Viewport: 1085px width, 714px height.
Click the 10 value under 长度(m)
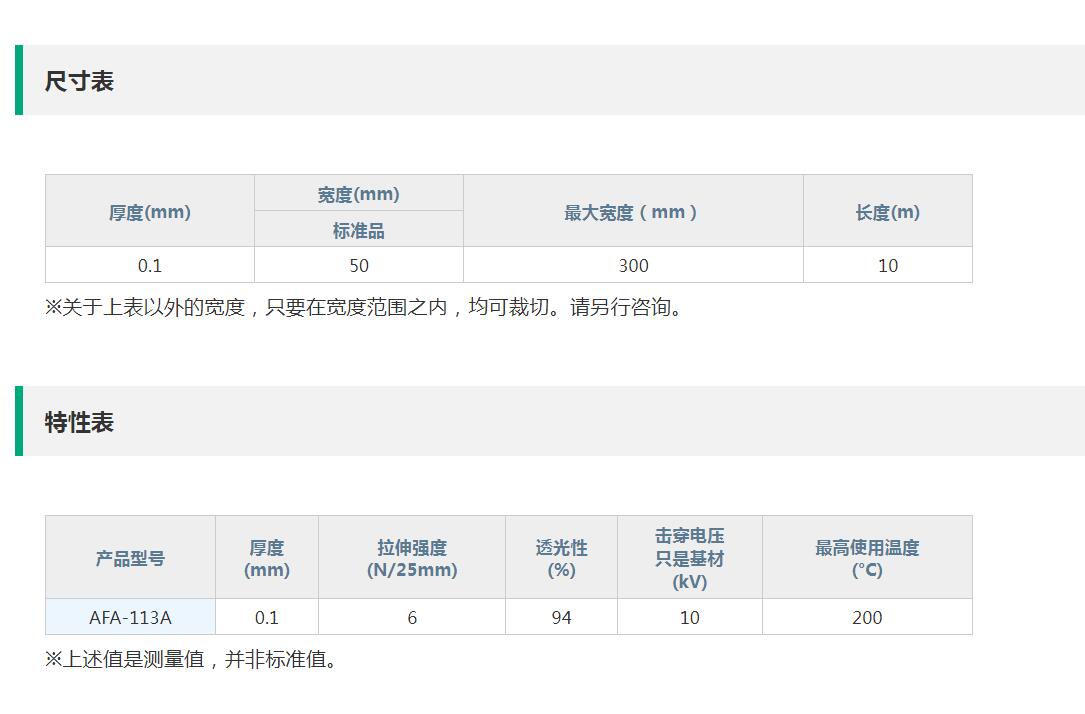(x=888, y=265)
